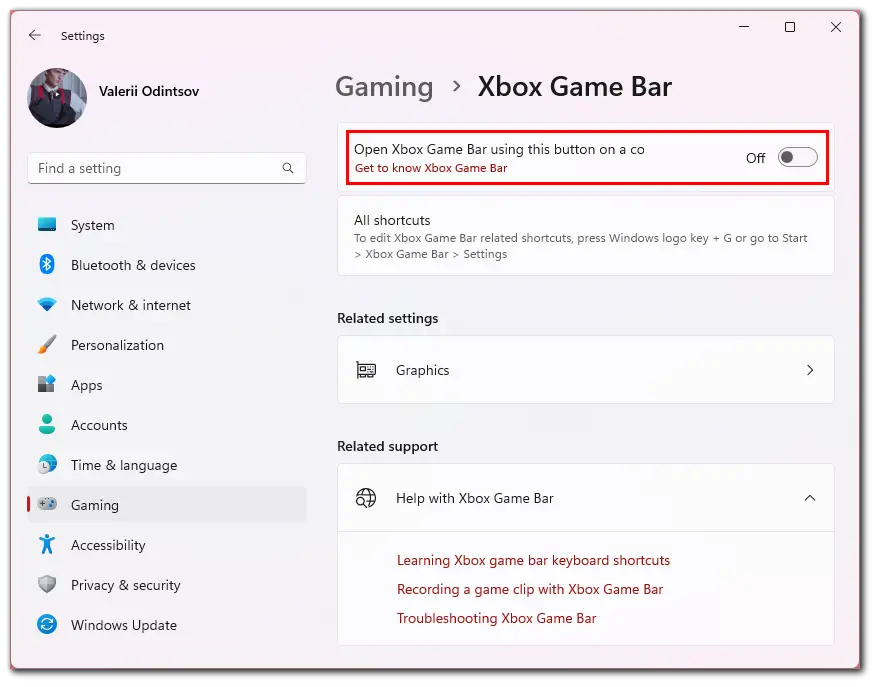Image resolution: width=878 pixels, height=687 pixels.
Task: Click the search magnifier icon
Action: click(288, 168)
